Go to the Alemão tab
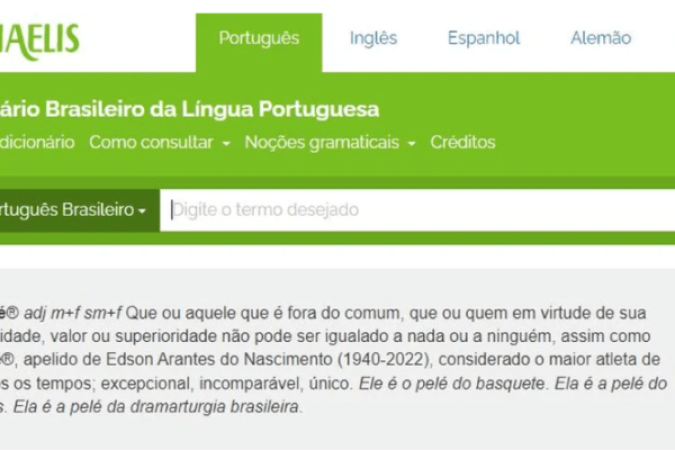 click(x=600, y=39)
